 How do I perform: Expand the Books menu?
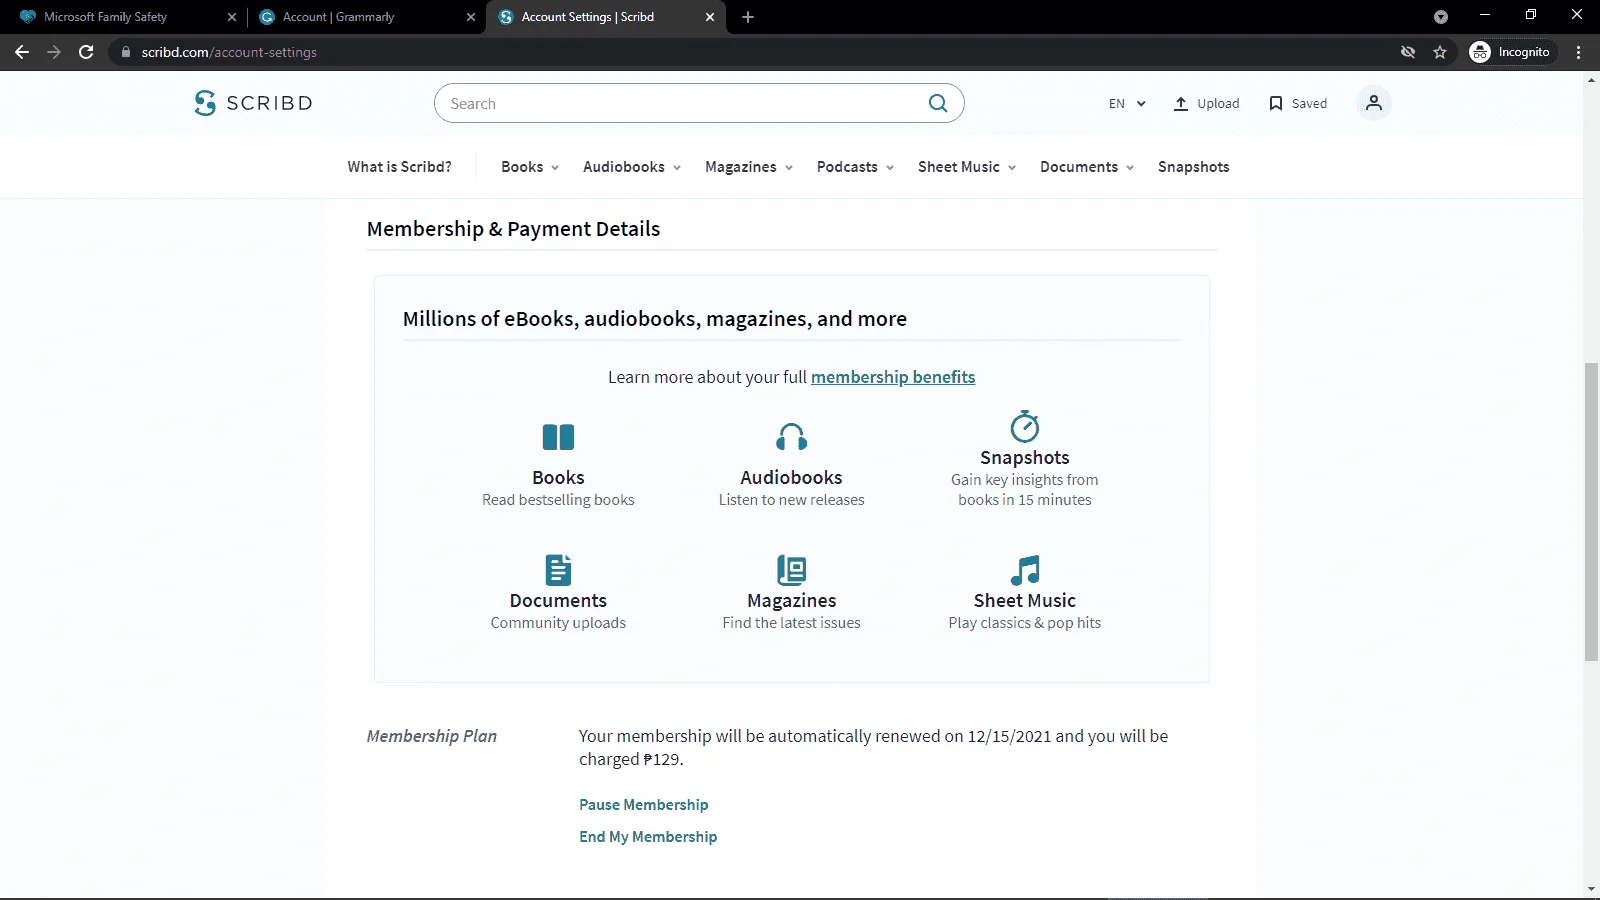[x=530, y=167]
